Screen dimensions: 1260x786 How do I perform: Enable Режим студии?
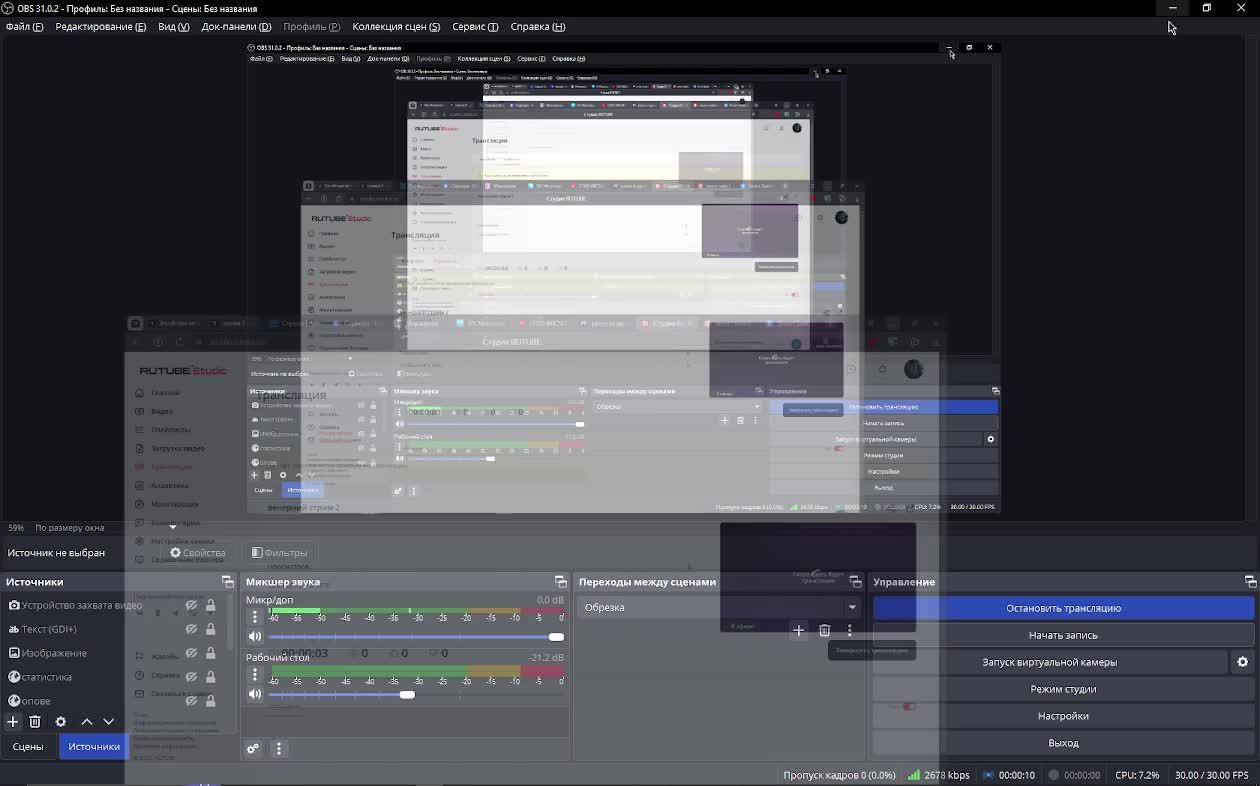(x=1063, y=689)
